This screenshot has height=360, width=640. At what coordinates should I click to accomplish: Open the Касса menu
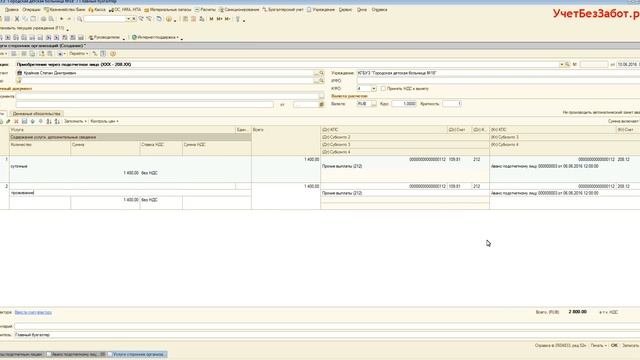click(97, 9)
